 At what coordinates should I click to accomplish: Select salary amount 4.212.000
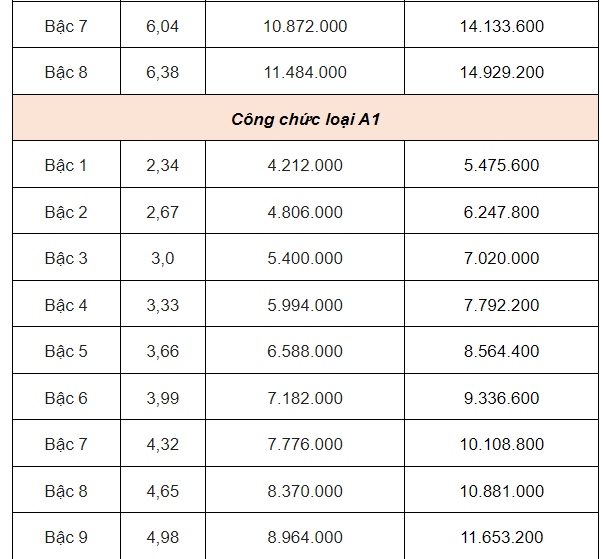[305, 165]
